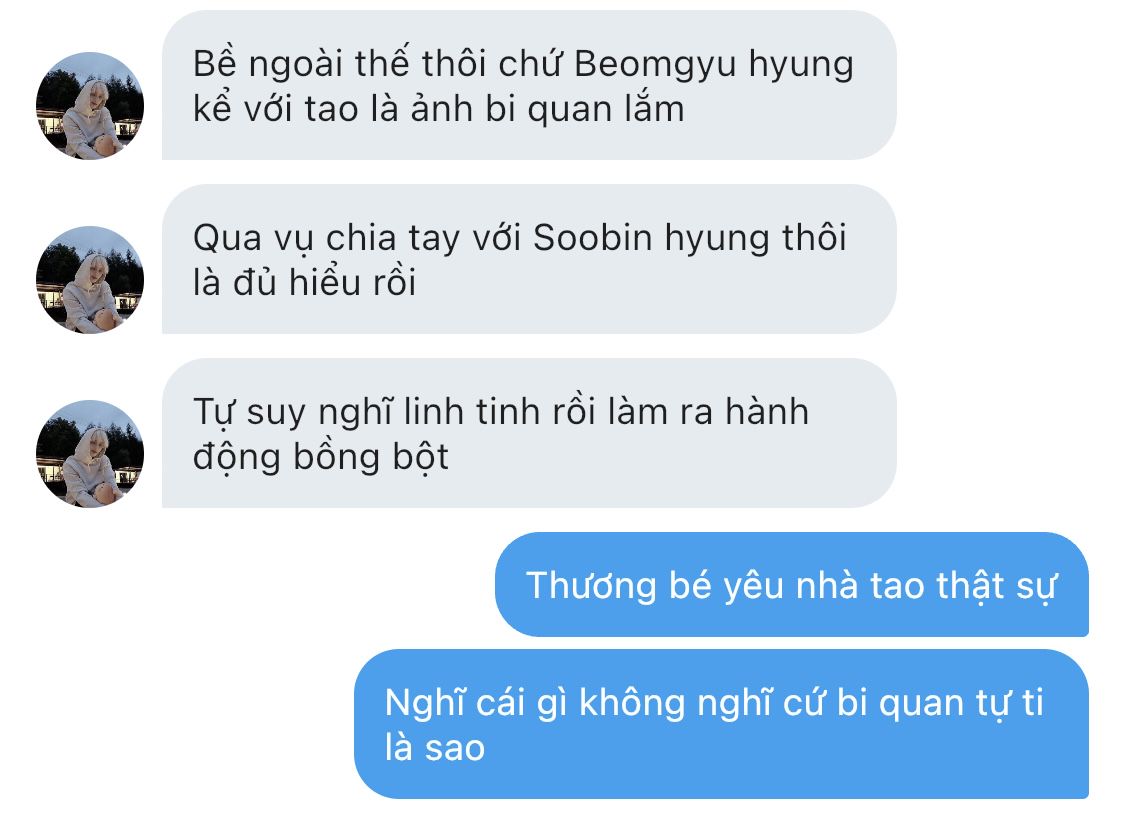Open avatar beside the Beomgyu hyung message
The image size is (1125, 814).
click(90, 105)
